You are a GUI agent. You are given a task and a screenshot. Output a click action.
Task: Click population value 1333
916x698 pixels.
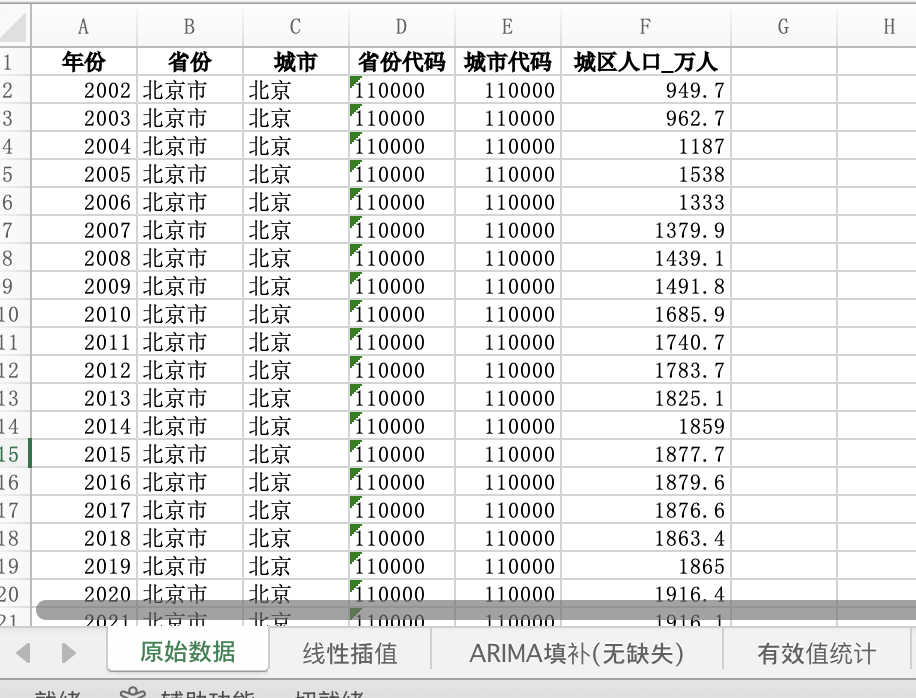click(646, 202)
